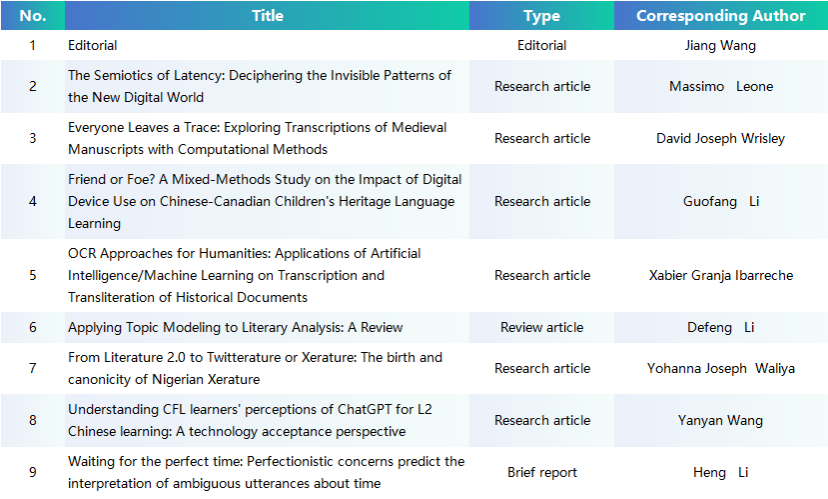Screen dimensions: 828x499
Task: Open 'Applying Topic Modeling to Literary Analysis' review
Action: 235,327
